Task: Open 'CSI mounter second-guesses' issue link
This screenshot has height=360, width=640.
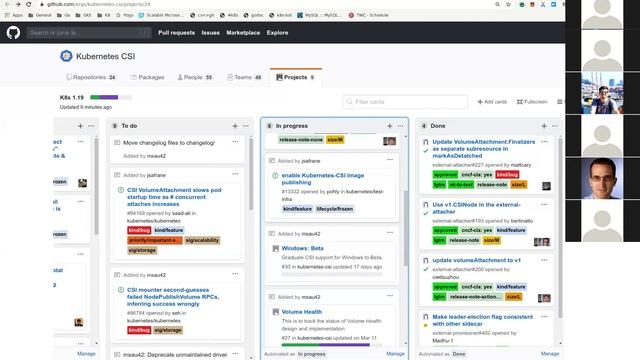Action: [x=173, y=297]
